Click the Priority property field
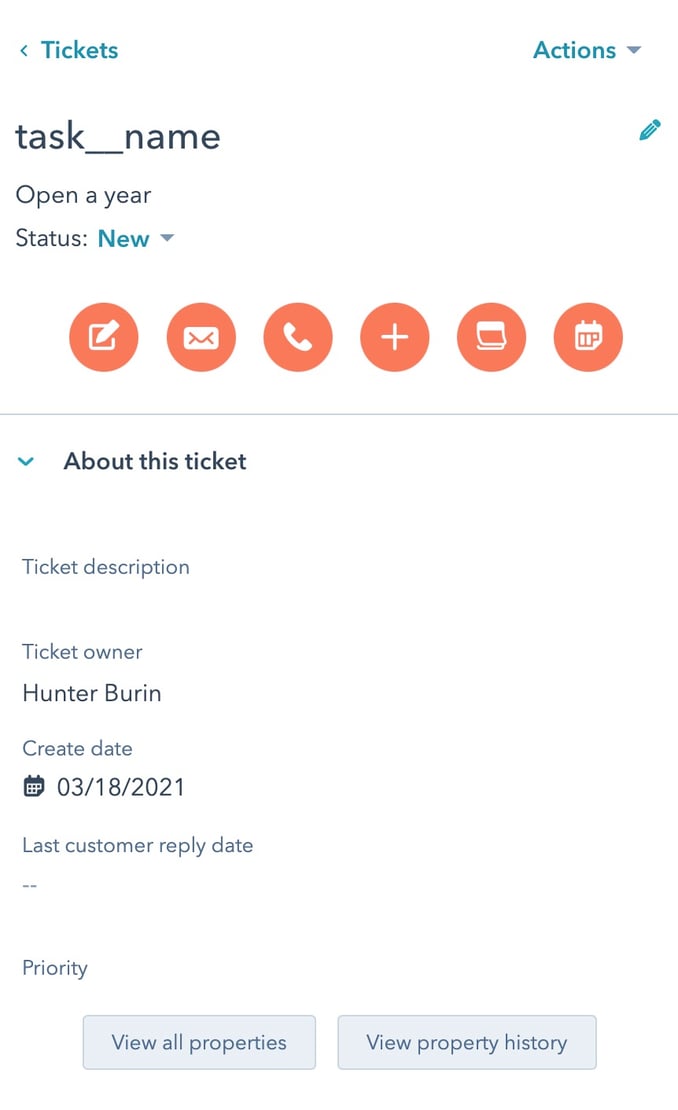This screenshot has height=1110, width=678. click(55, 968)
